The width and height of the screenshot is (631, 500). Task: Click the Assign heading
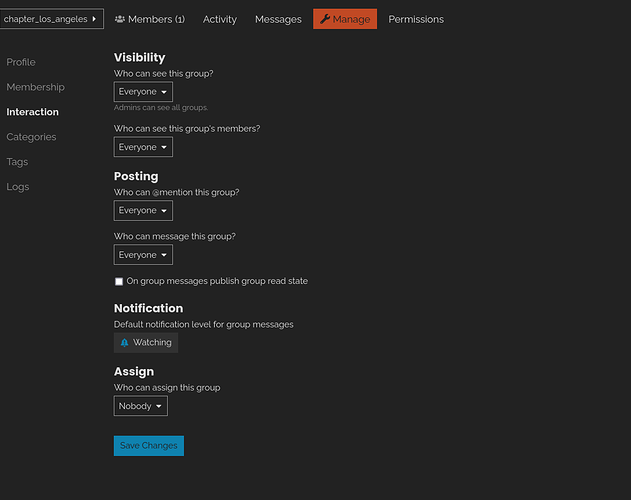tap(134, 372)
